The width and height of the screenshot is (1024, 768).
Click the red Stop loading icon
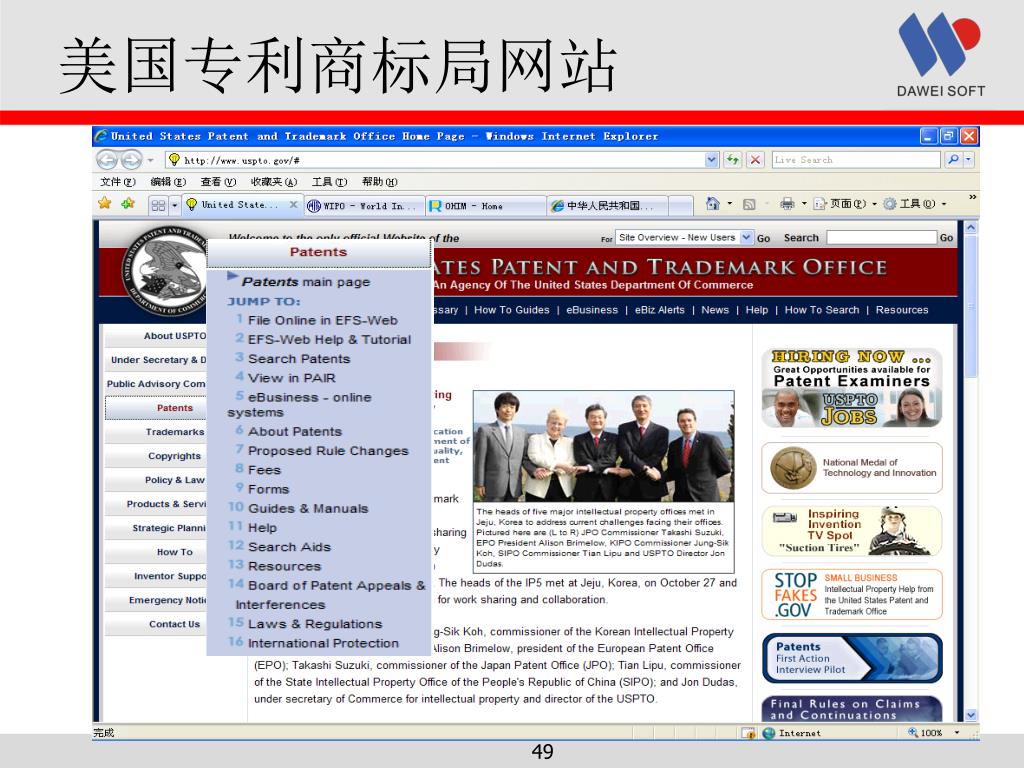click(x=755, y=159)
